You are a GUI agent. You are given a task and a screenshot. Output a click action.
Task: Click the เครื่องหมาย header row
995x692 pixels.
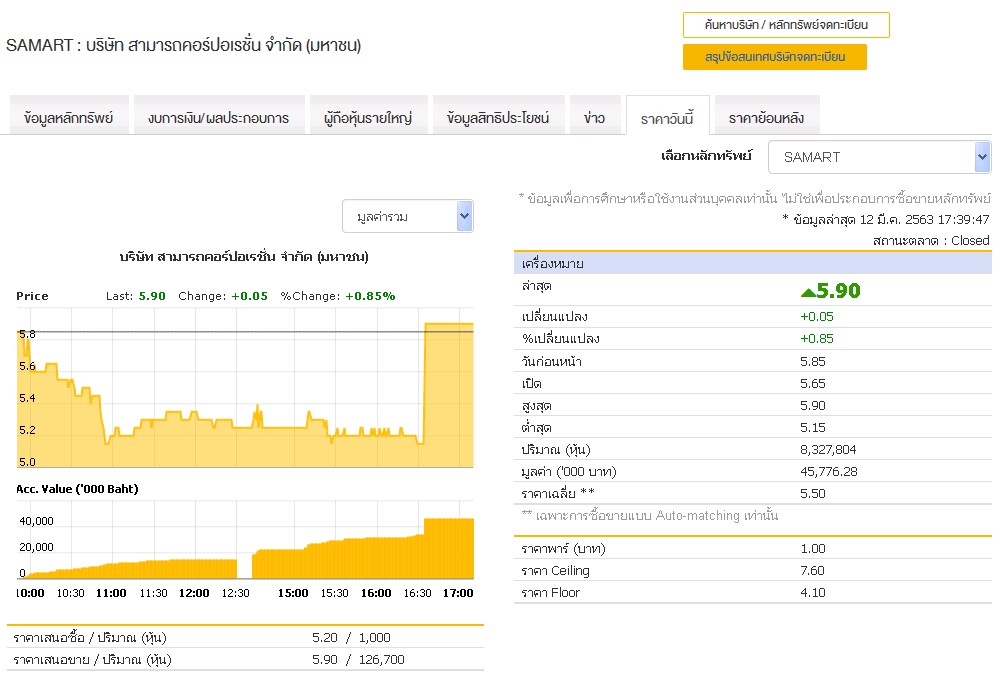click(753, 263)
